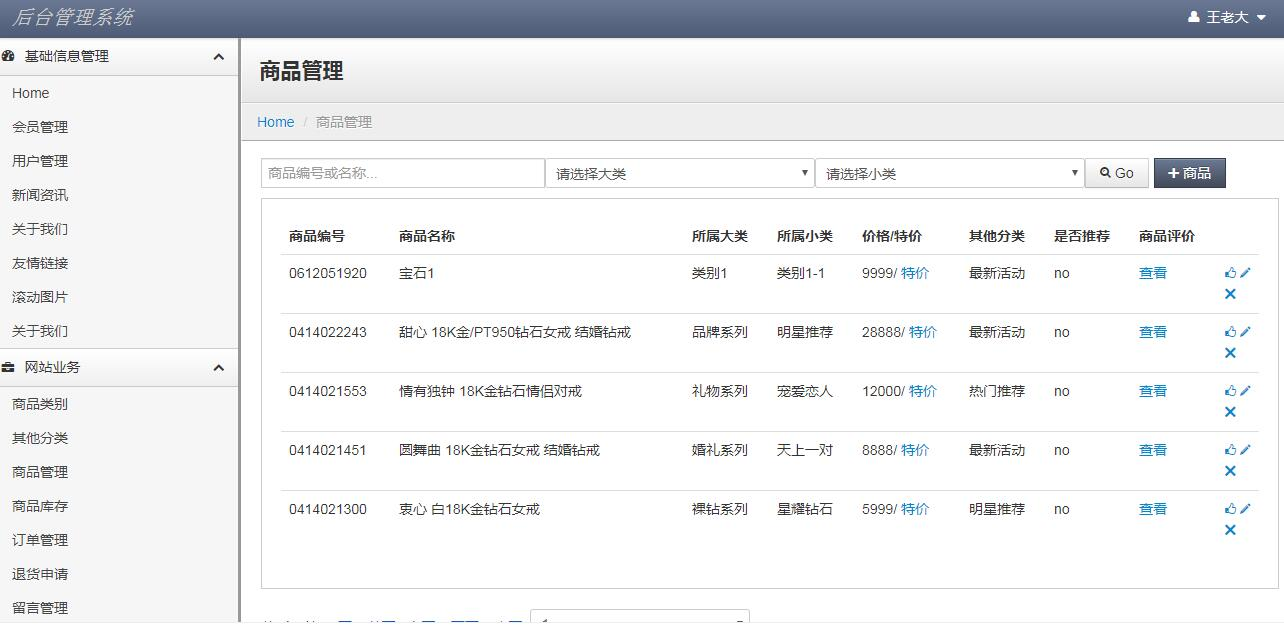Click 特价 link in 5999 row
The width and height of the screenshot is (1284, 625).
[x=915, y=509]
